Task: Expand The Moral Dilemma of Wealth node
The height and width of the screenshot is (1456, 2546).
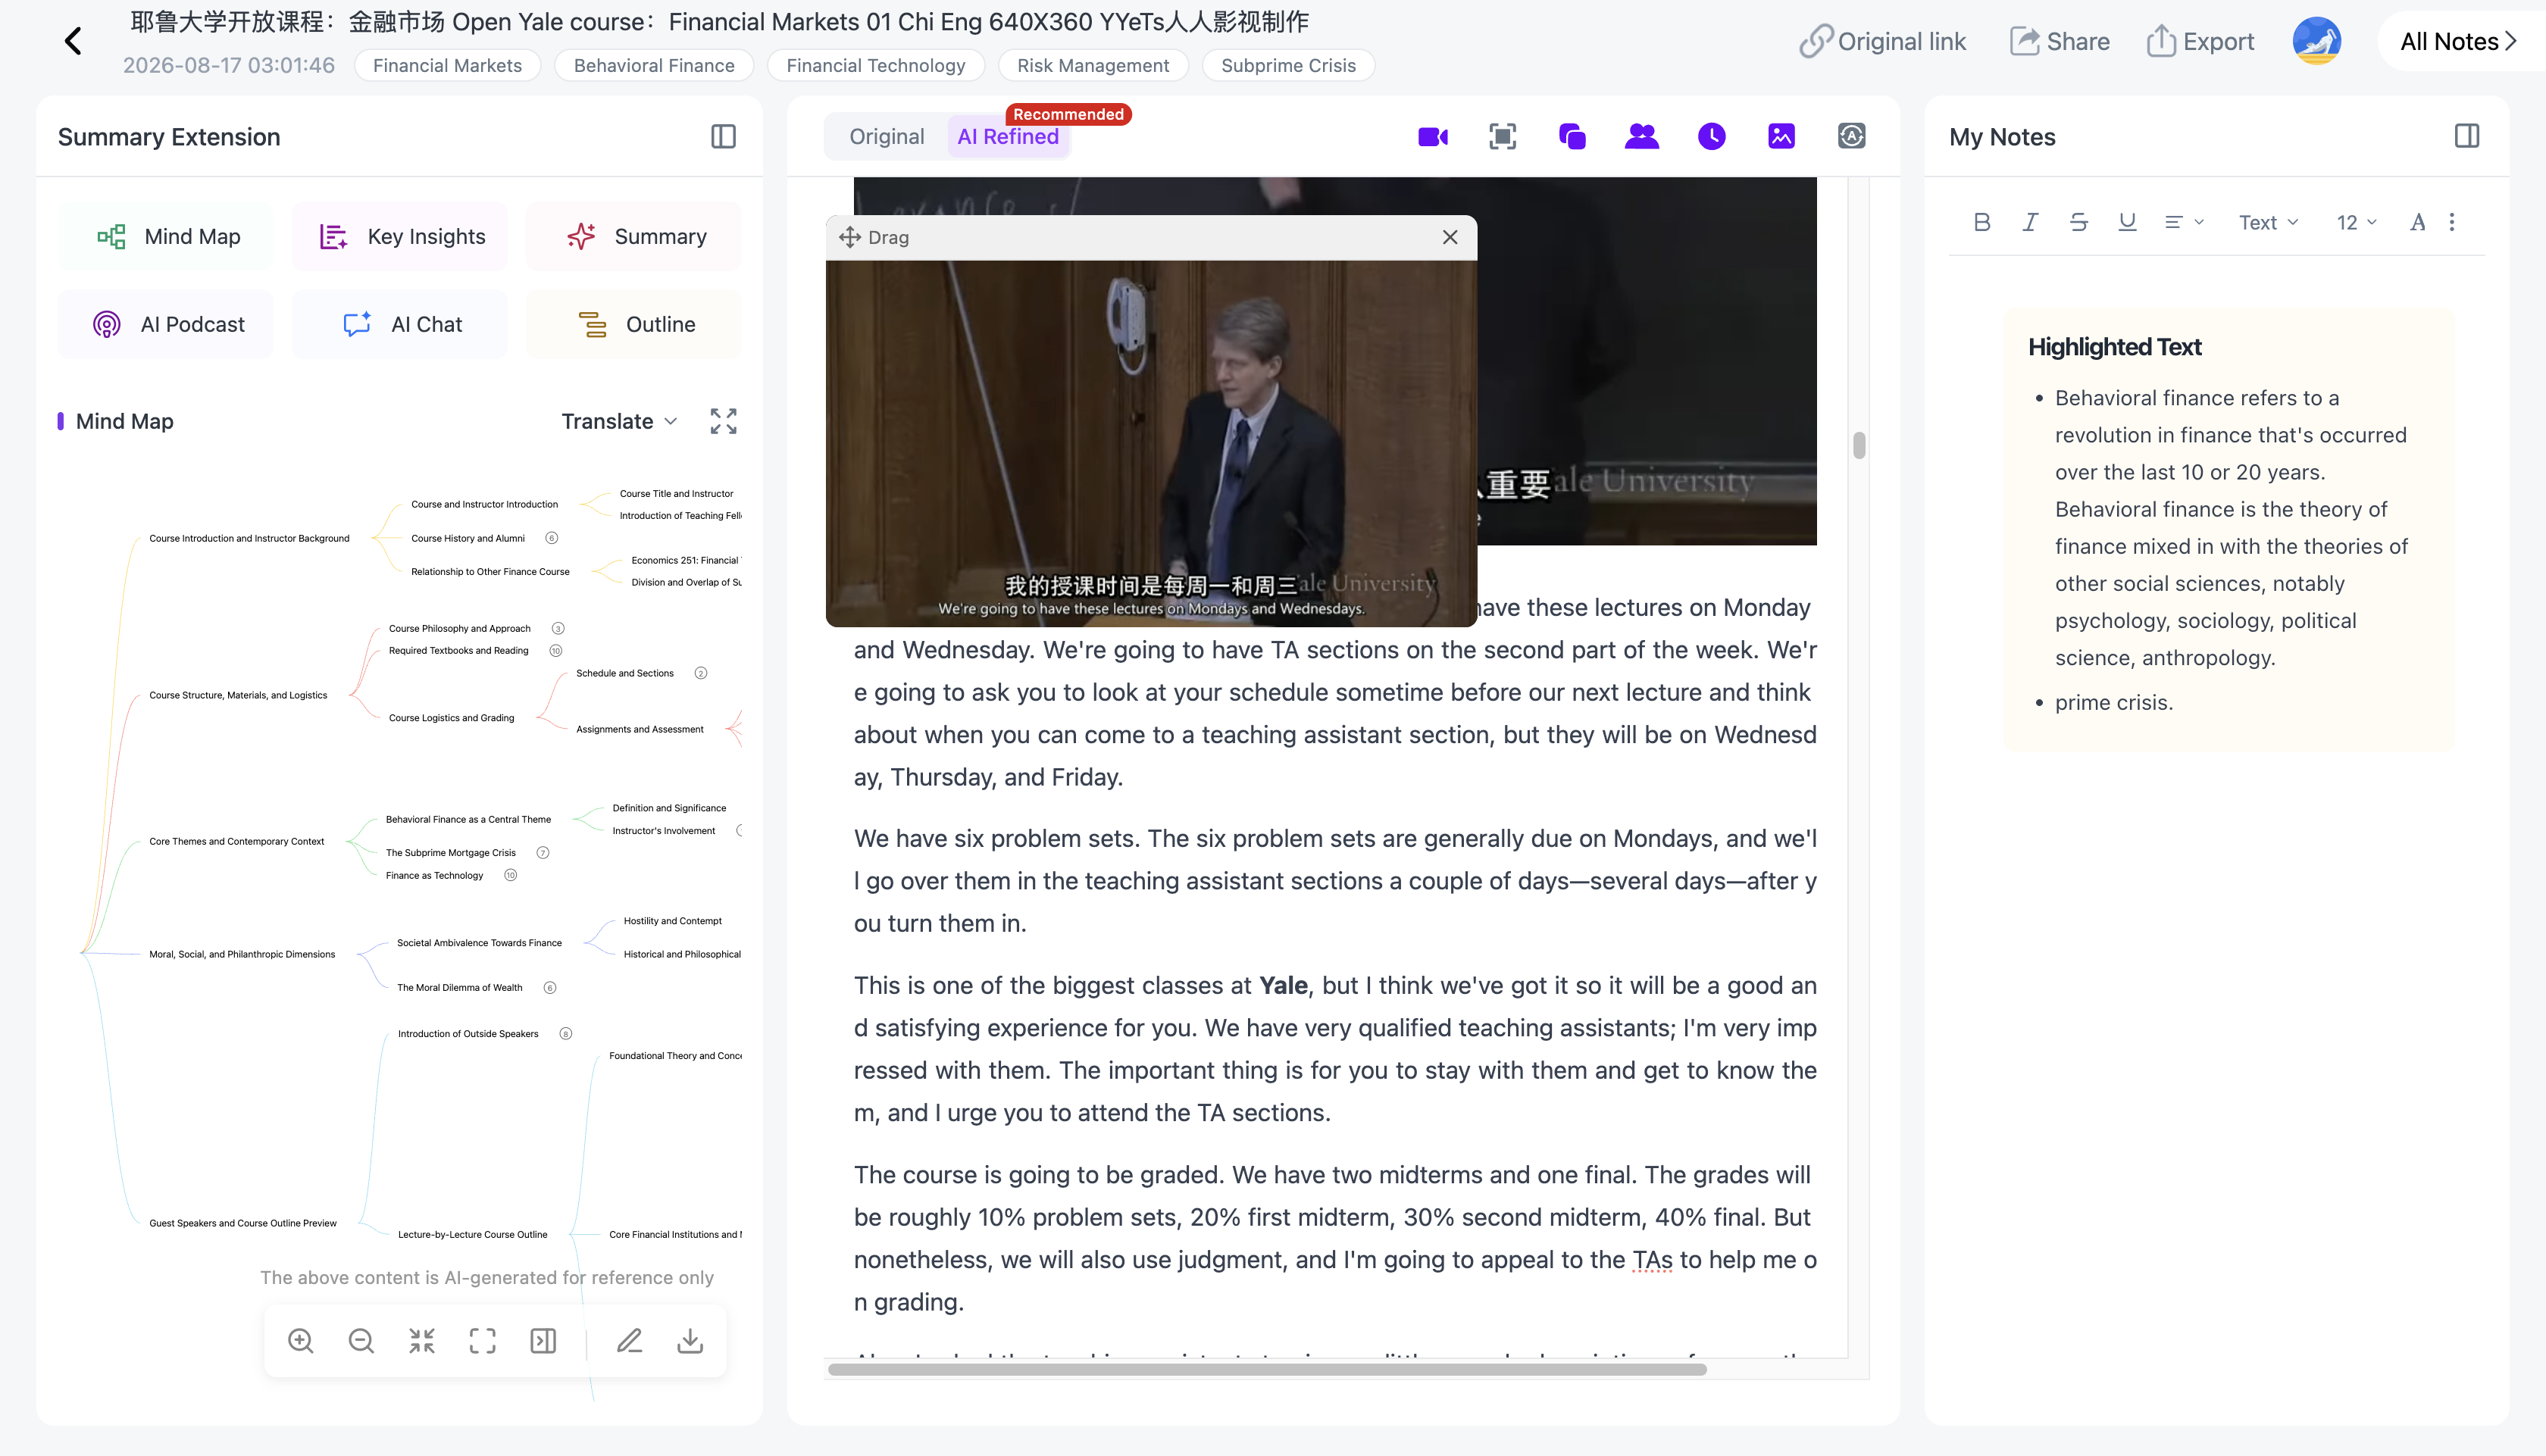Action: coord(549,987)
